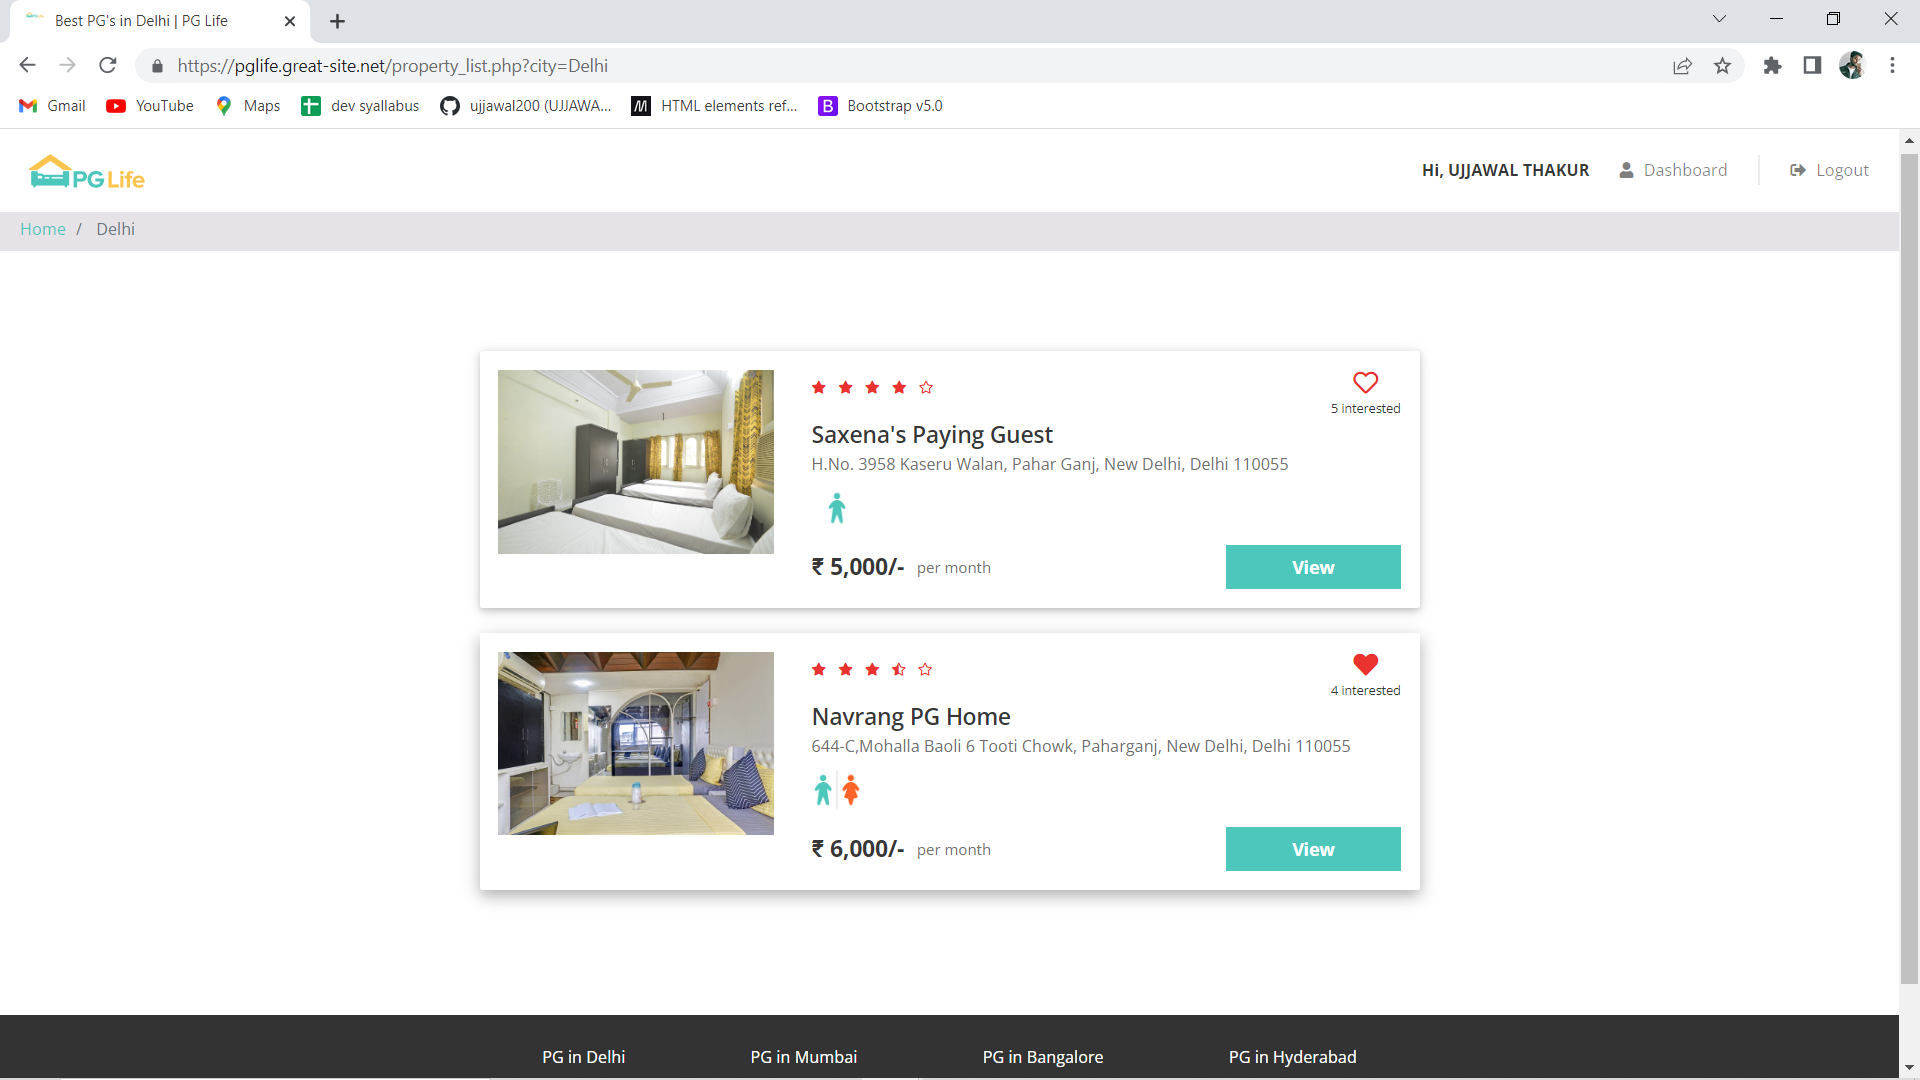Click the share page icon
Viewport: 1920px width, 1080px height.
click(1682, 66)
